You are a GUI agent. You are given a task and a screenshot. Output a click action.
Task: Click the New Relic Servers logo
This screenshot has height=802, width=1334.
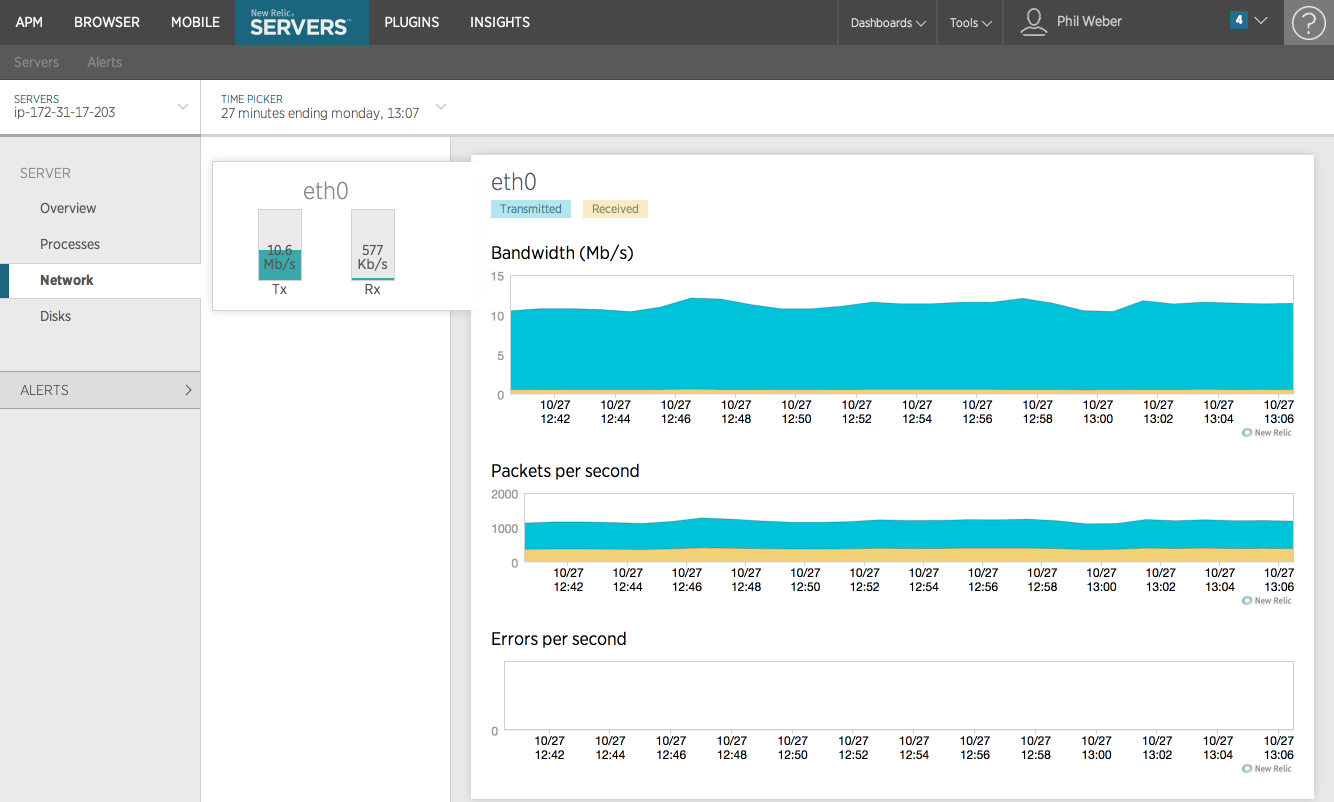point(302,22)
